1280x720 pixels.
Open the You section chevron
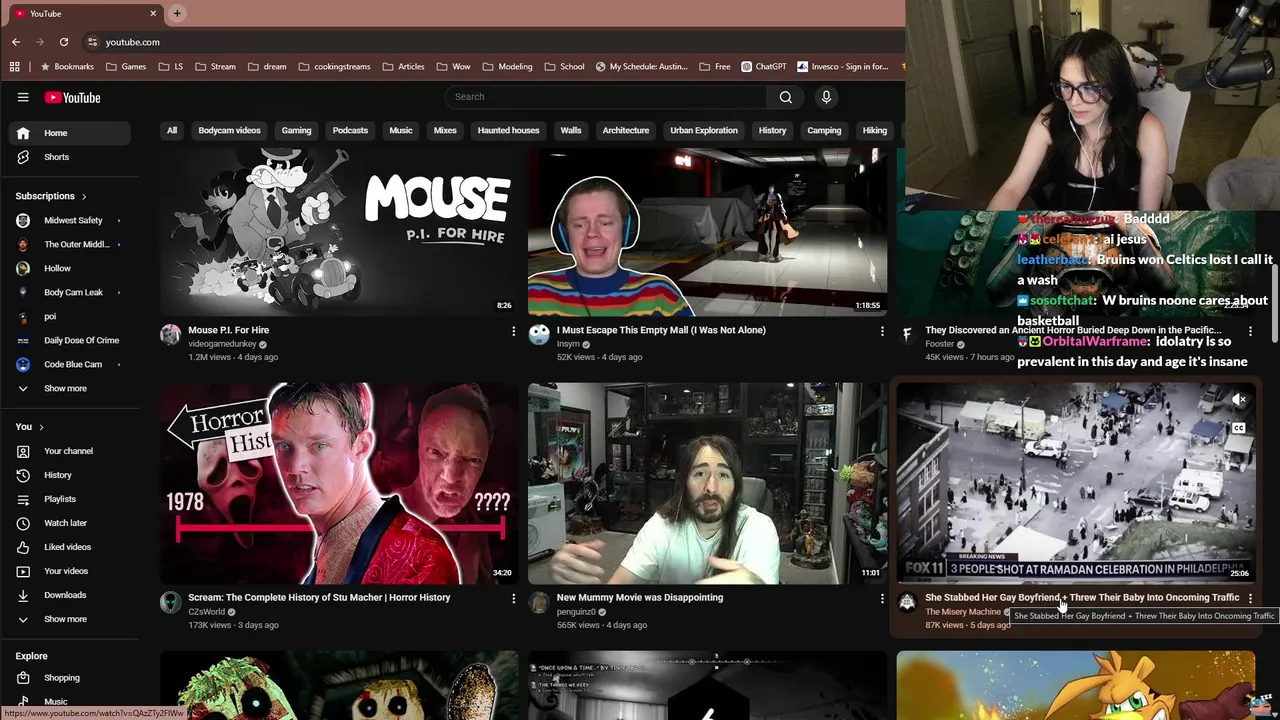point(41,427)
